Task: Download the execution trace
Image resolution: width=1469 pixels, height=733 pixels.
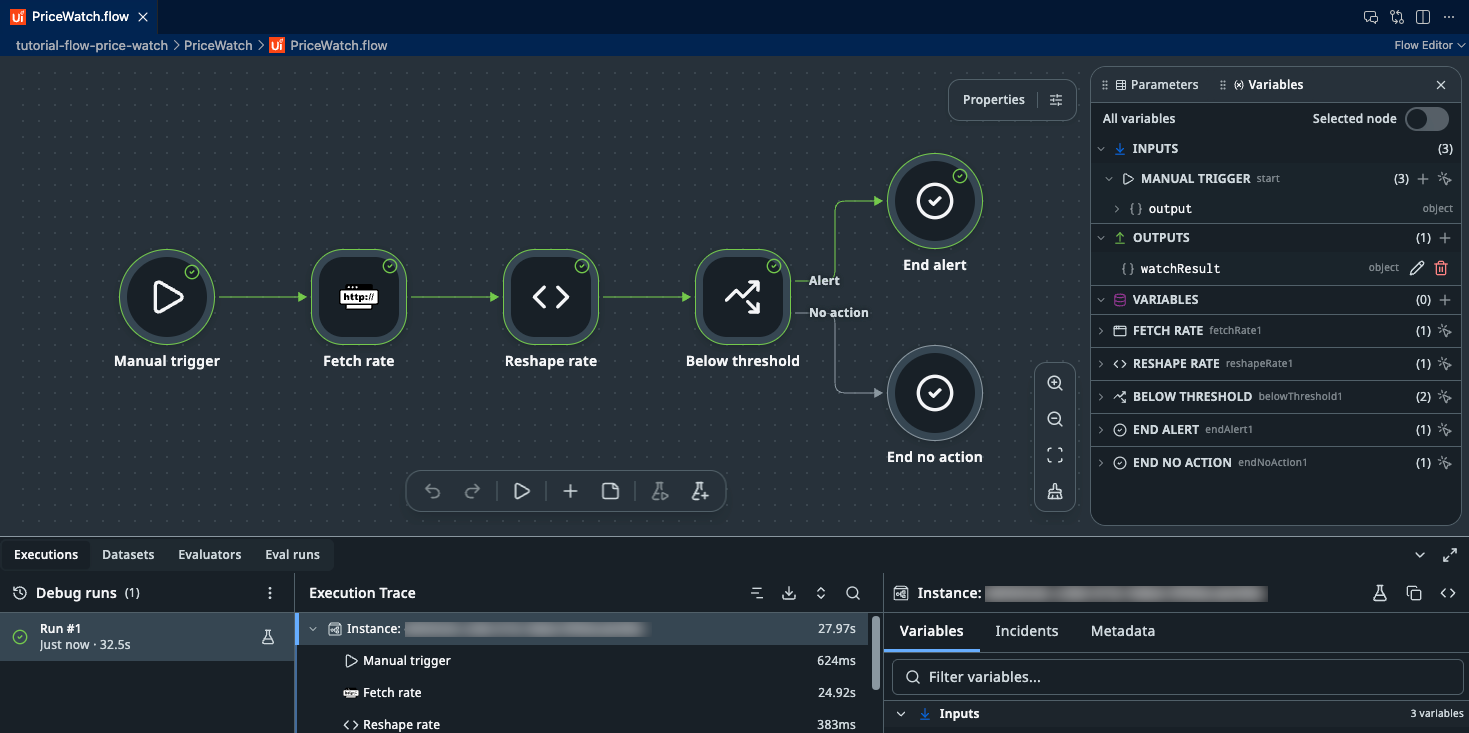Action: (789, 593)
